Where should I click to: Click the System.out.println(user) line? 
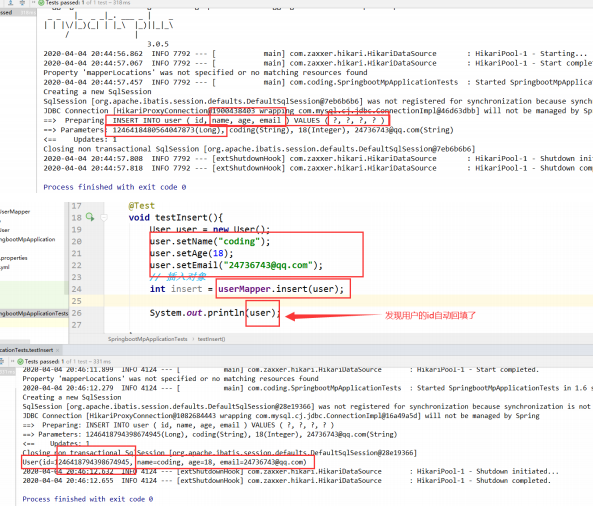pyautogui.click(x=214, y=313)
